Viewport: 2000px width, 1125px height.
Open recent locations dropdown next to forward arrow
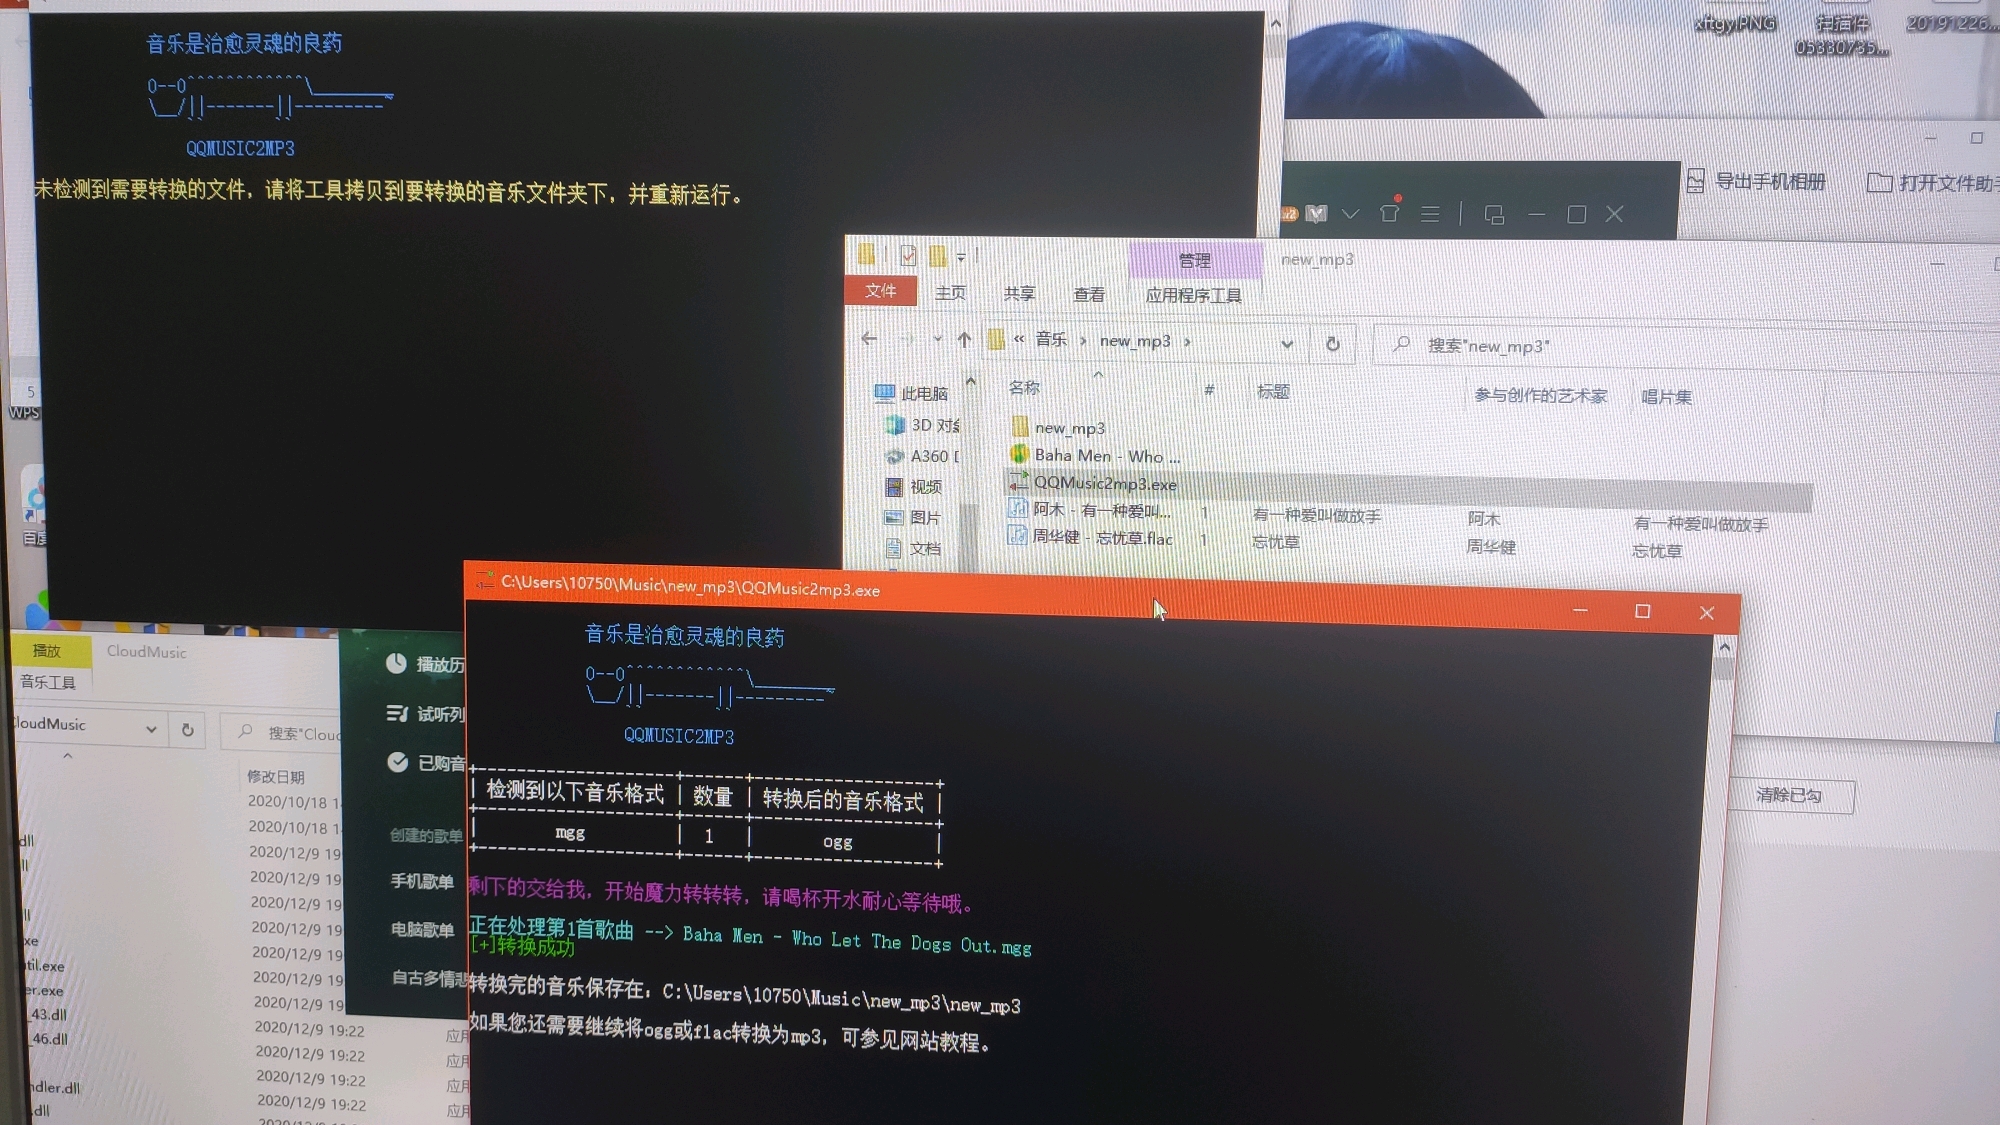tap(937, 339)
